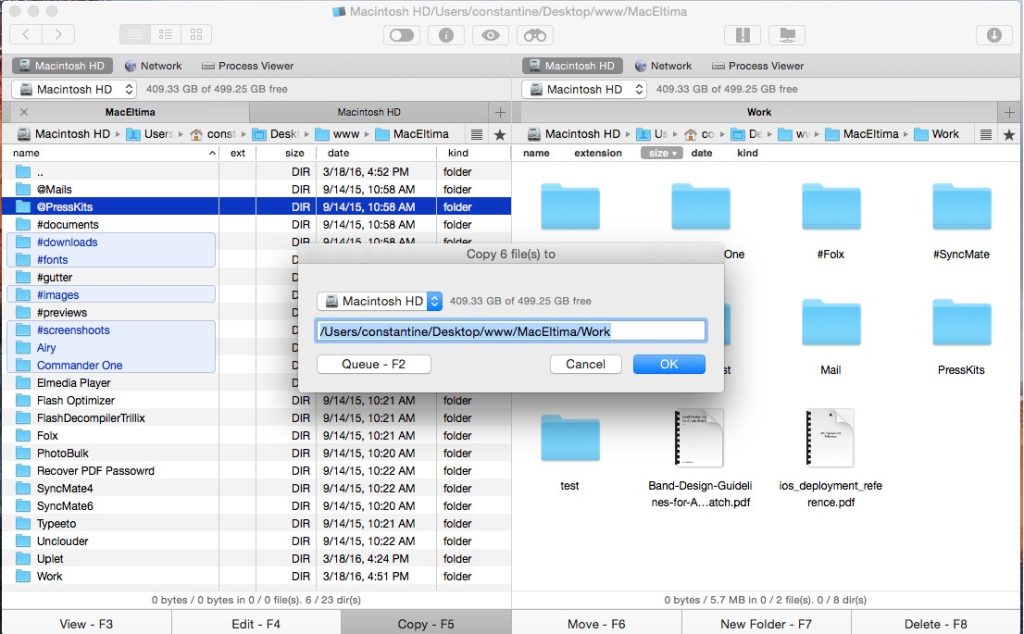Image resolution: width=1024 pixels, height=634 pixels.
Task: Click the destination path input field
Action: pos(511,331)
